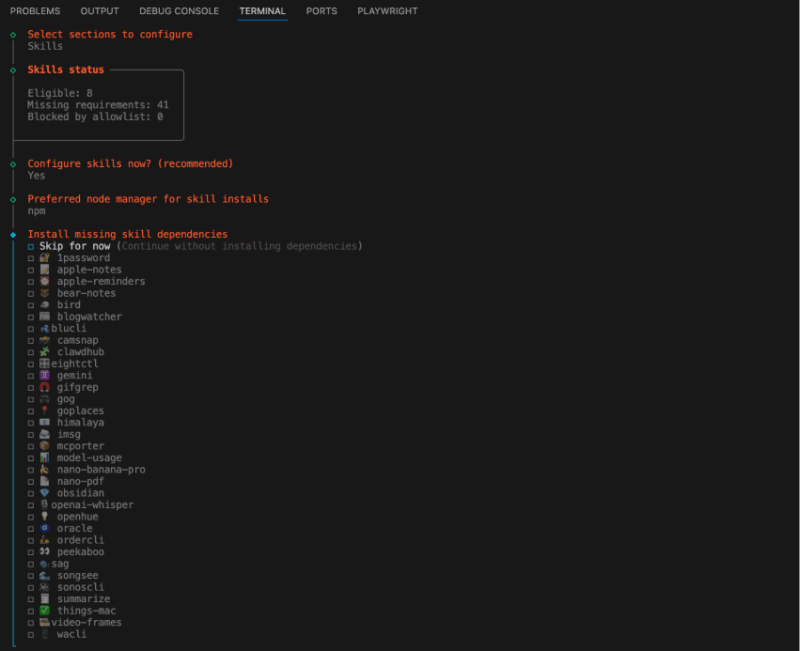The image size is (800, 651).
Task: Click the goplaces map pin icon
Action: pos(46,410)
